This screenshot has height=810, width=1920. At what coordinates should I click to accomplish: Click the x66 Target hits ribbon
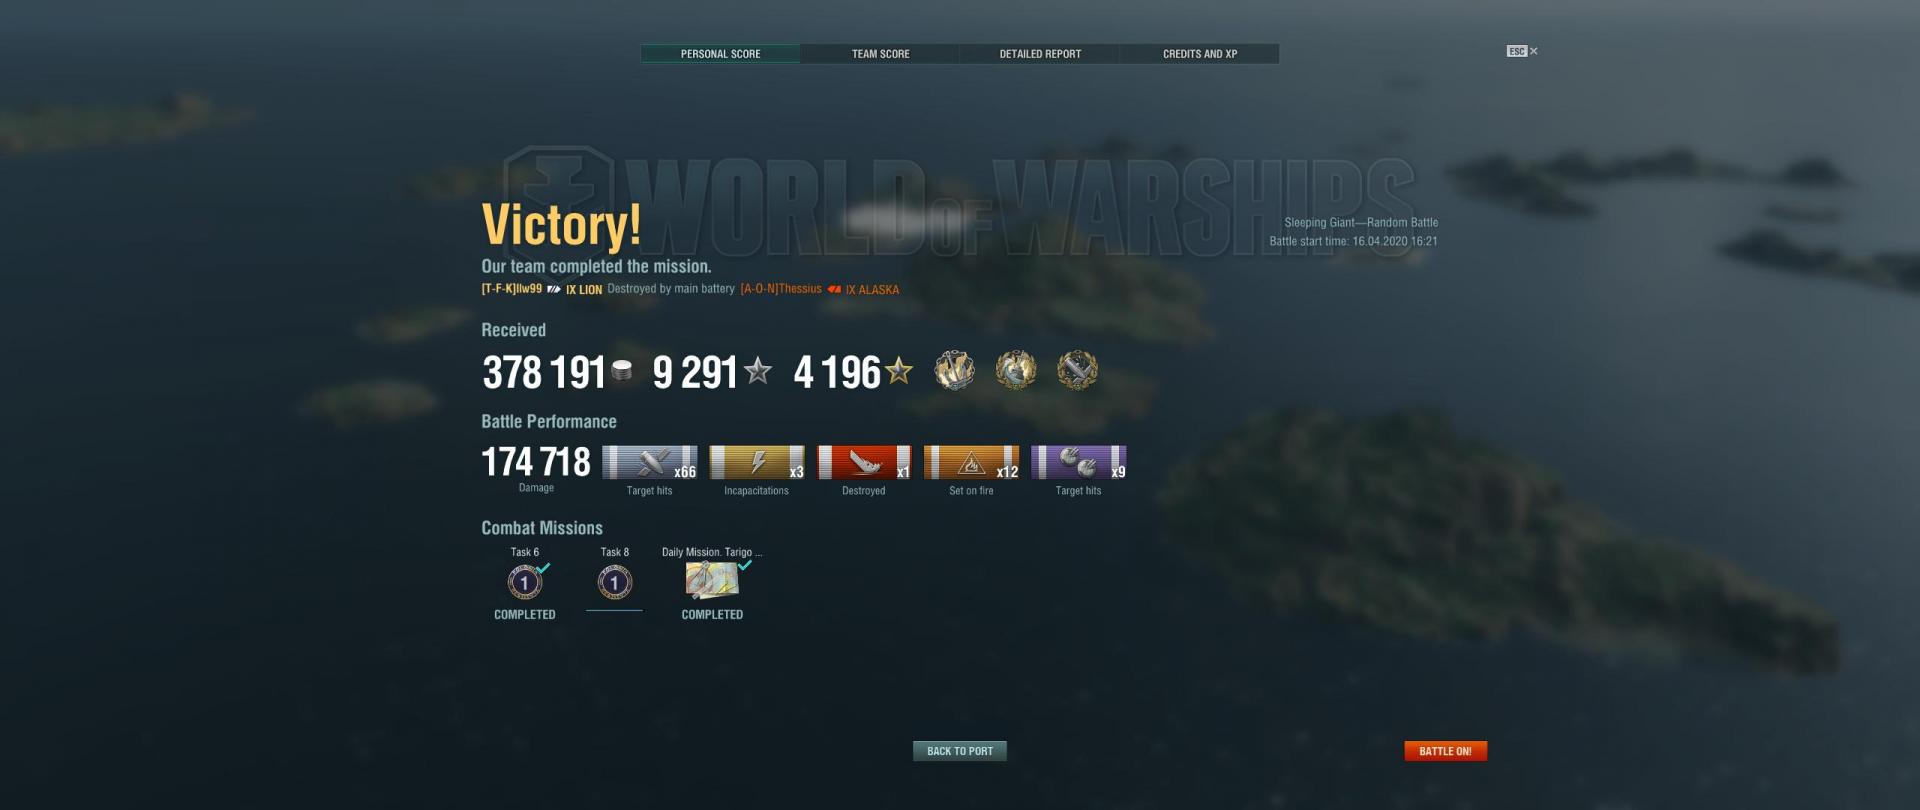click(x=650, y=463)
